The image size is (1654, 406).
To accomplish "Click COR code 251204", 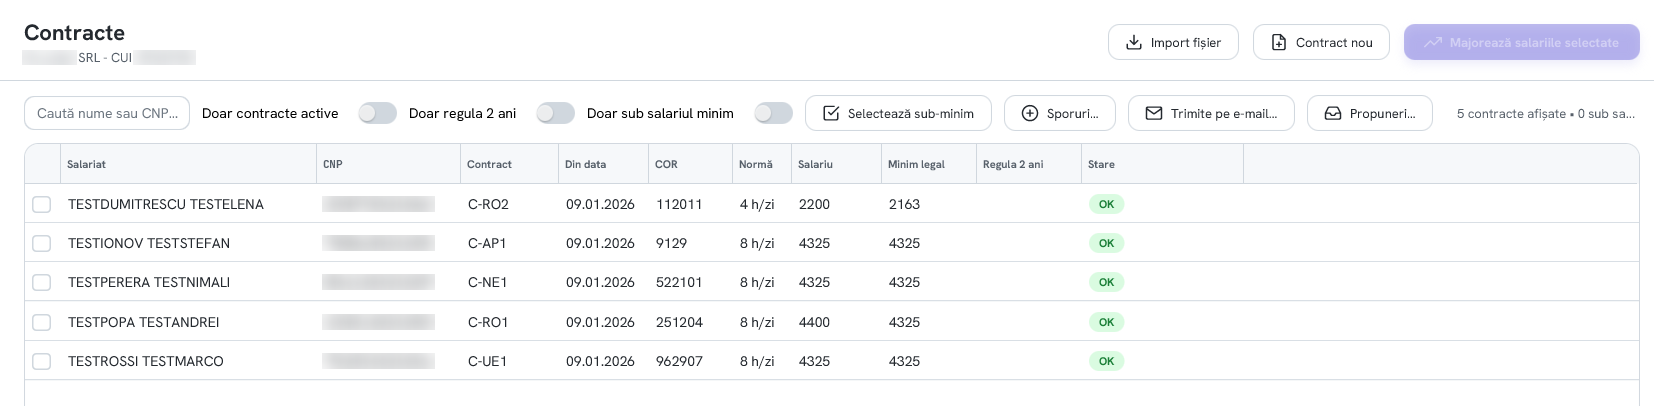I will 679,322.
